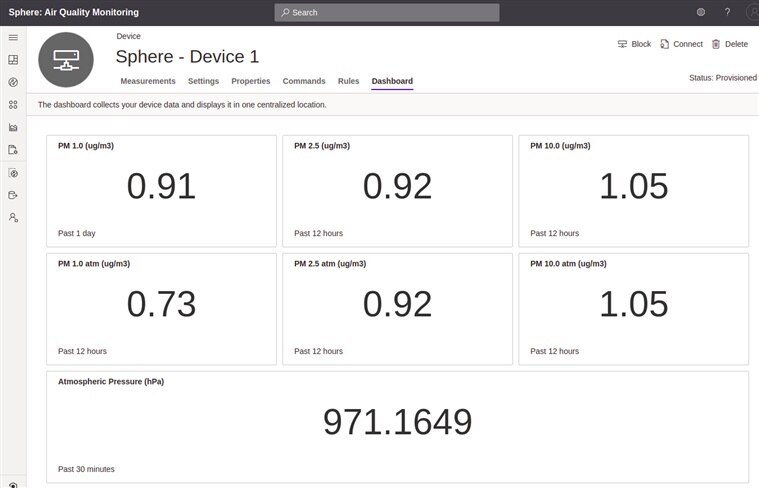Expand the left navigation hamburger menu
Image resolution: width=759 pixels, height=488 pixels.
(x=13, y=37)
